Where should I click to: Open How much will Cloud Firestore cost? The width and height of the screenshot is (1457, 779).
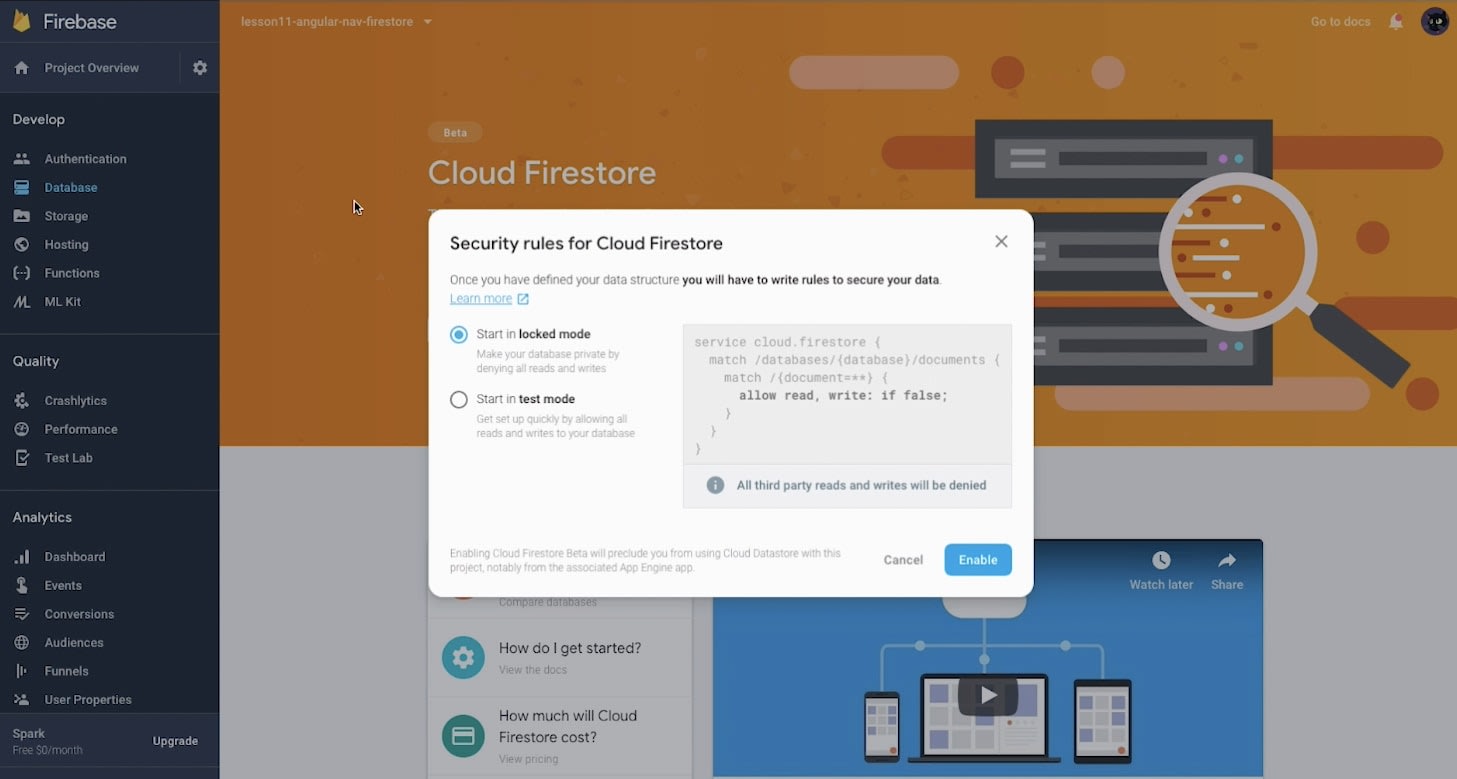click(560, 736)
